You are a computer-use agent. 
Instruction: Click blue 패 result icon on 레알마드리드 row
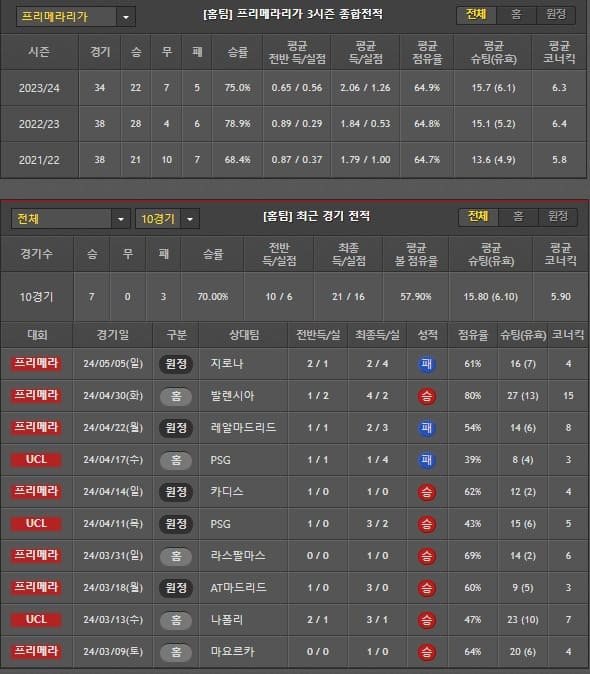click(x=427, y=428)
